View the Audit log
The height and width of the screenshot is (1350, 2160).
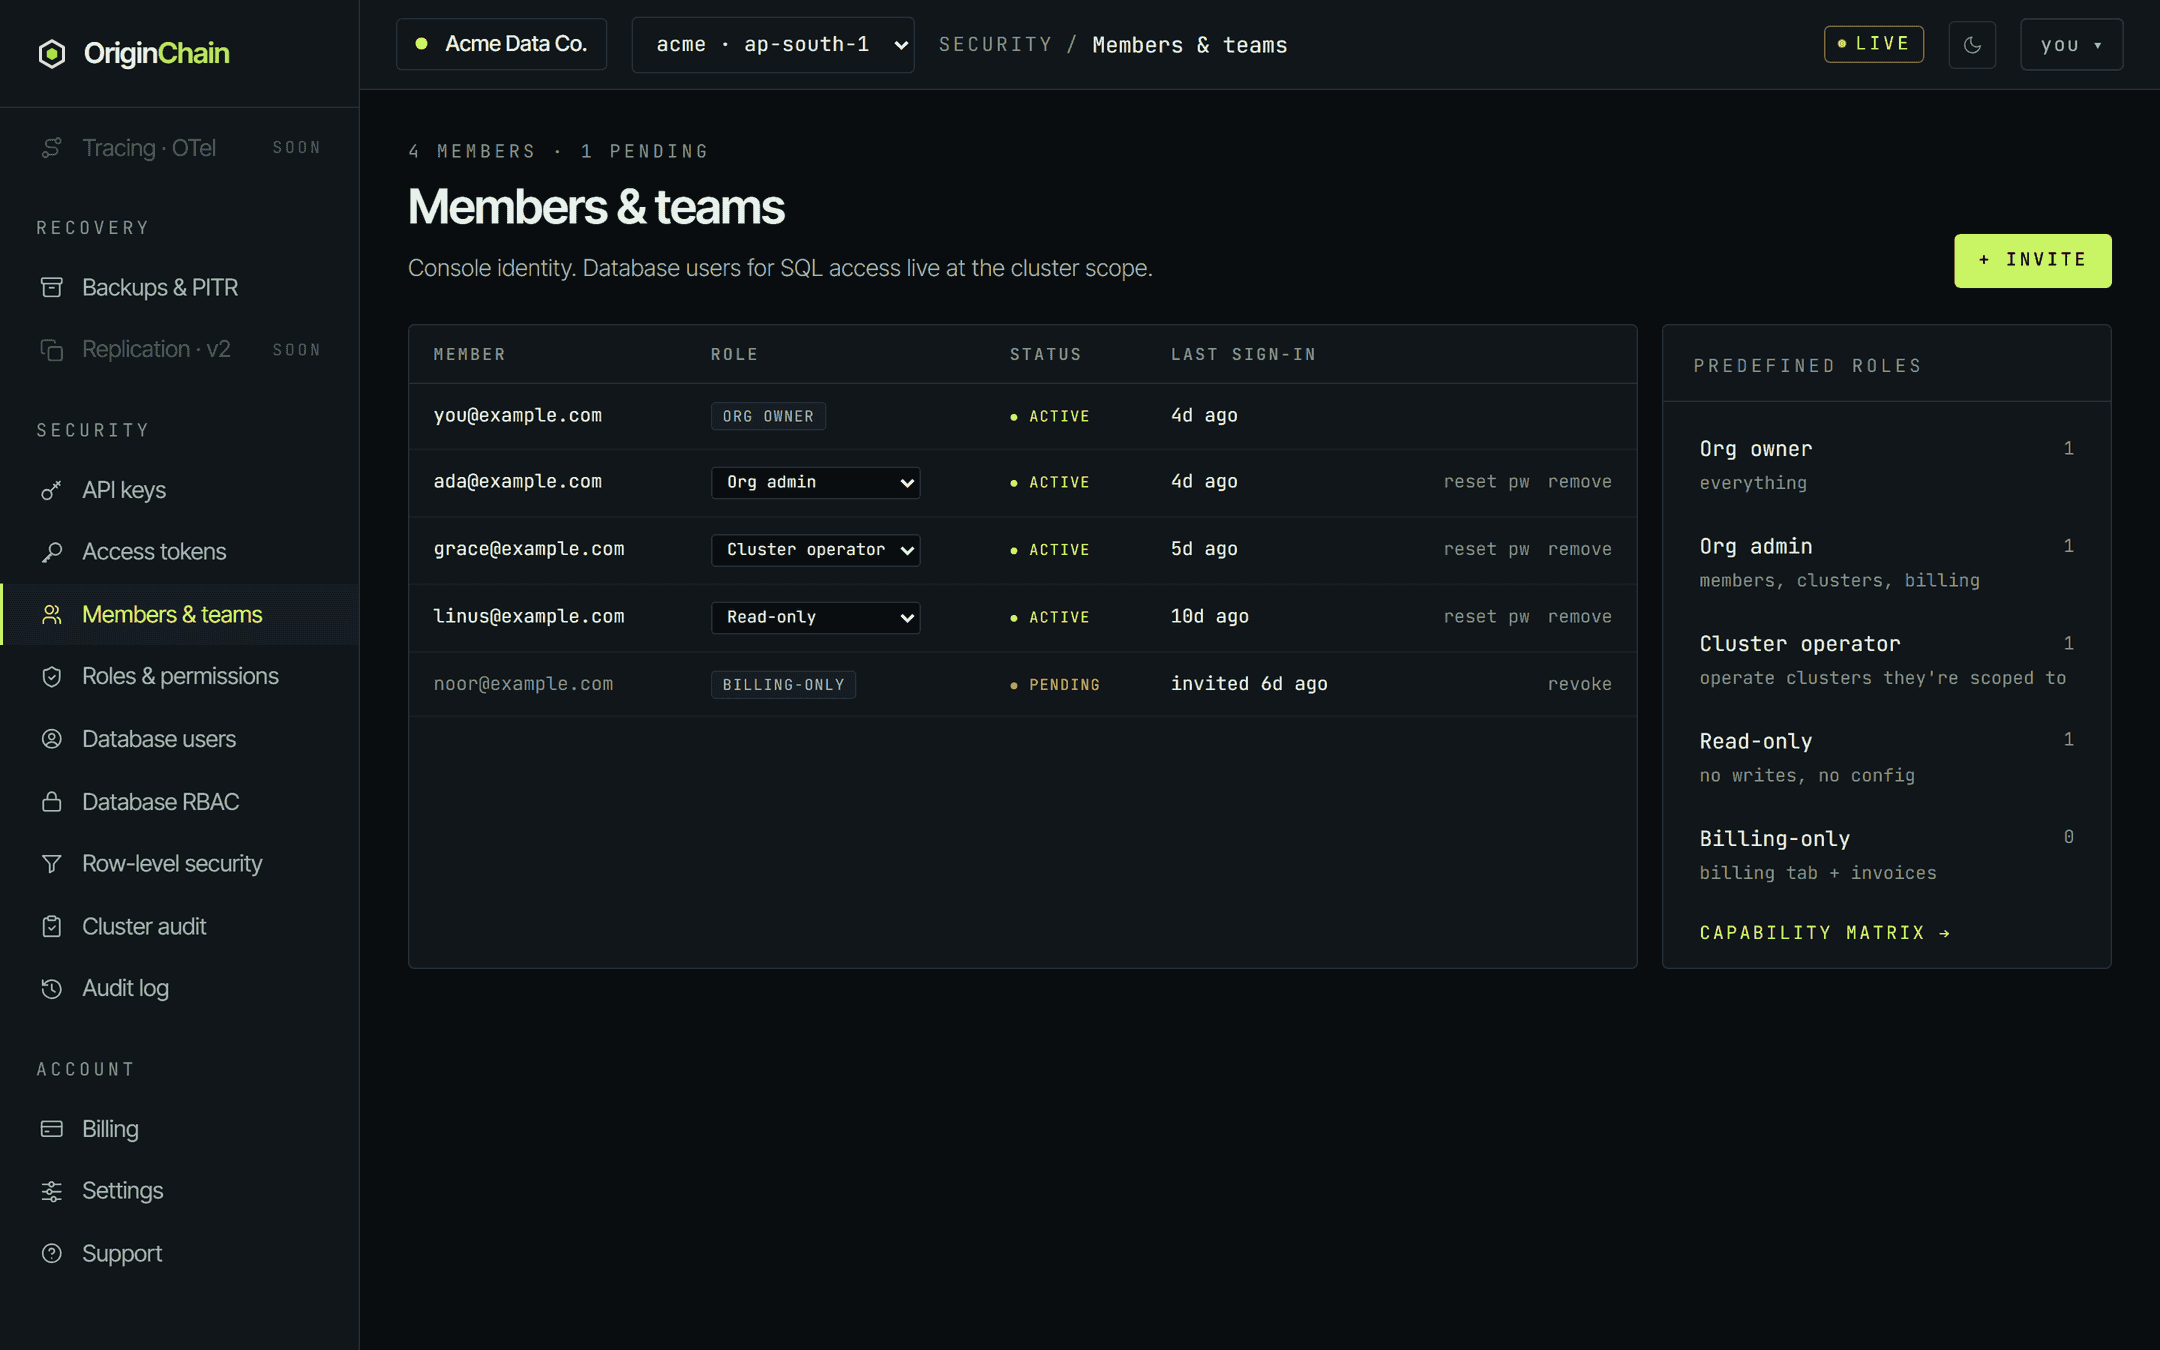click(180, 988)
